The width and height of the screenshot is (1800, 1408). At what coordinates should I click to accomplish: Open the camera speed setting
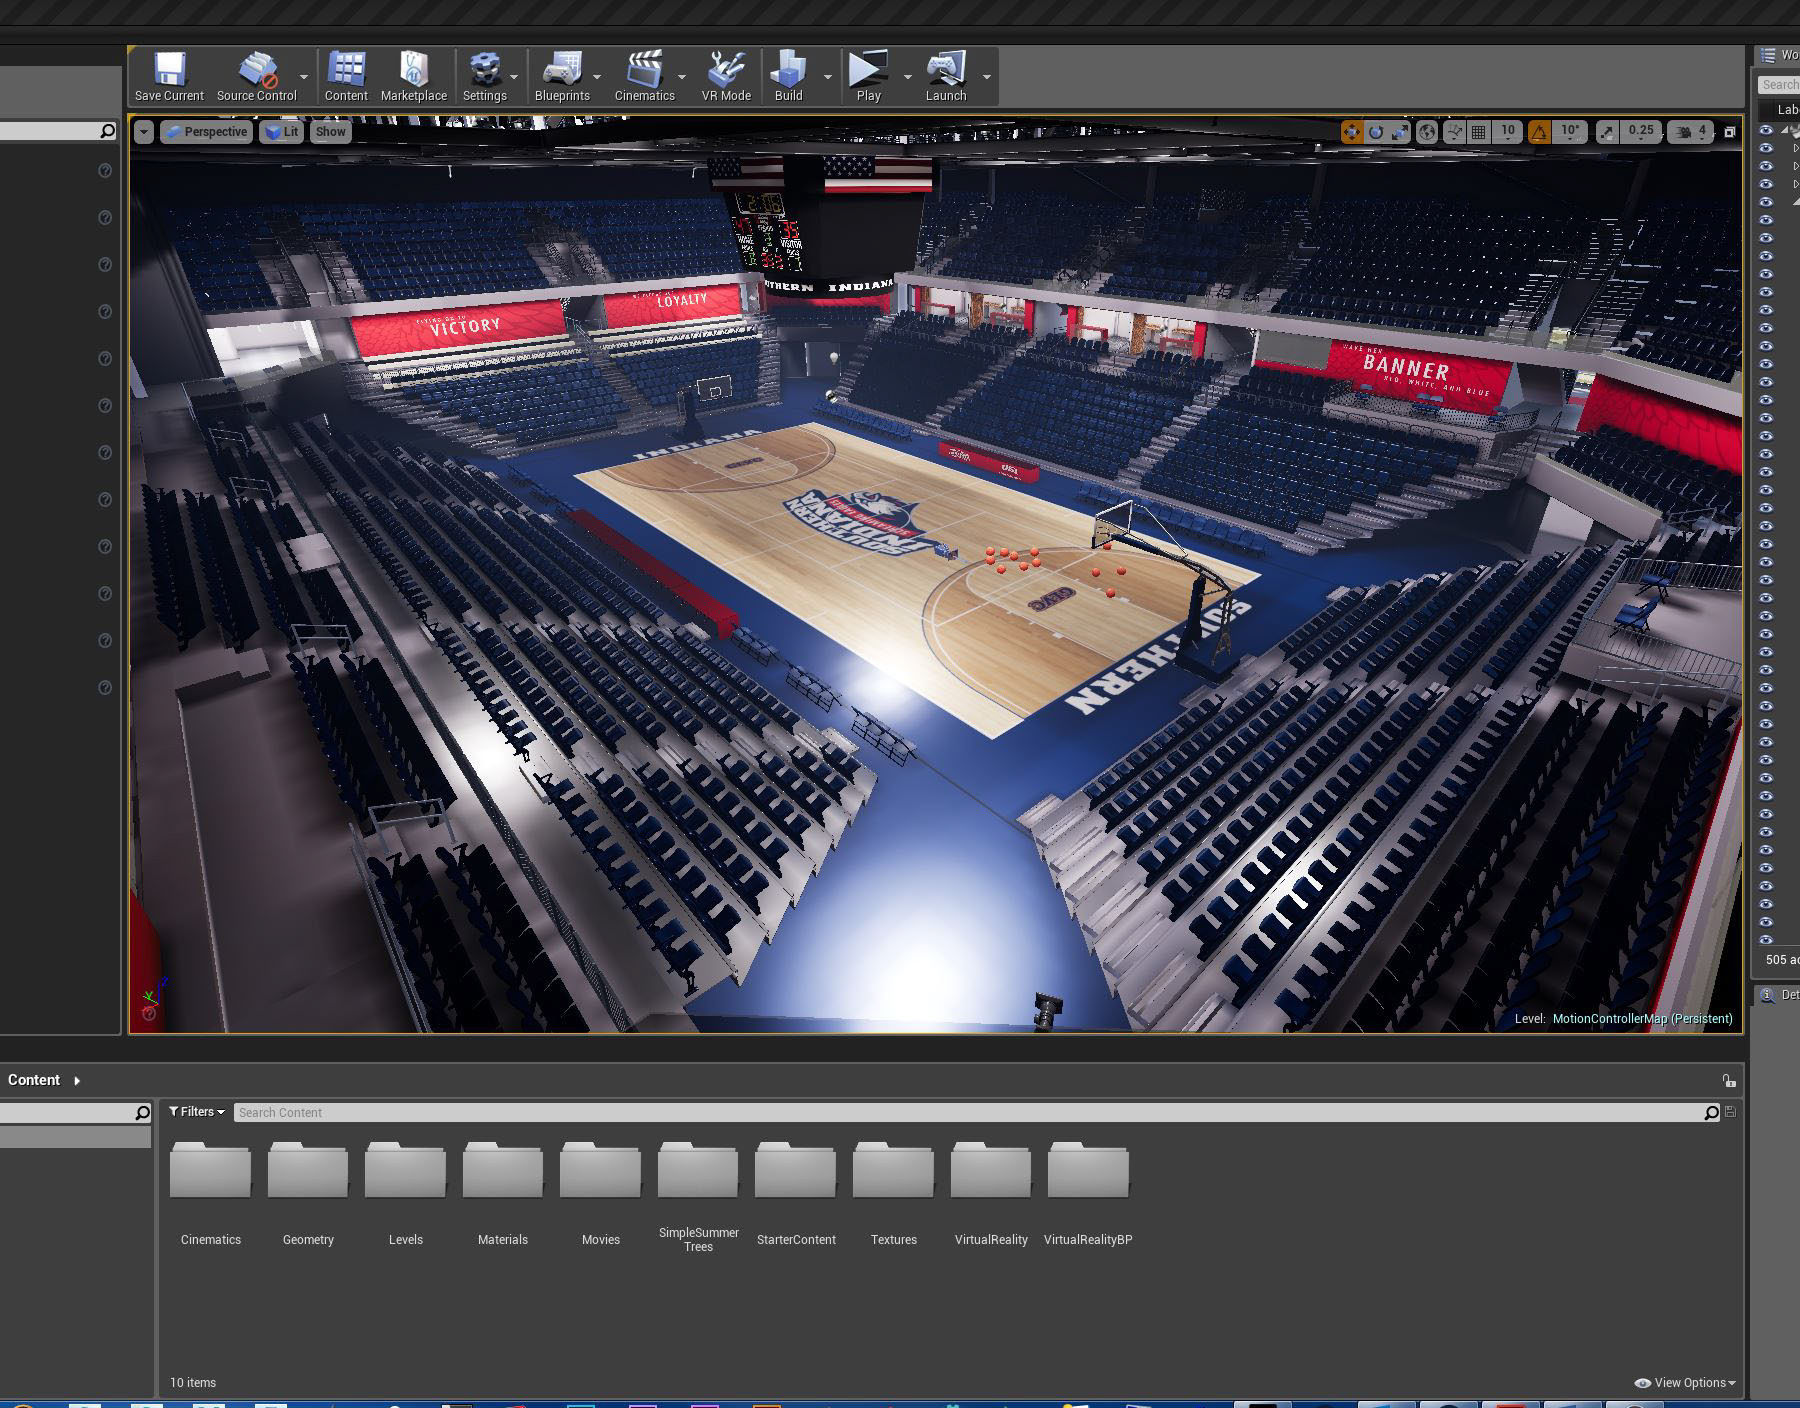pos(1691,132)
